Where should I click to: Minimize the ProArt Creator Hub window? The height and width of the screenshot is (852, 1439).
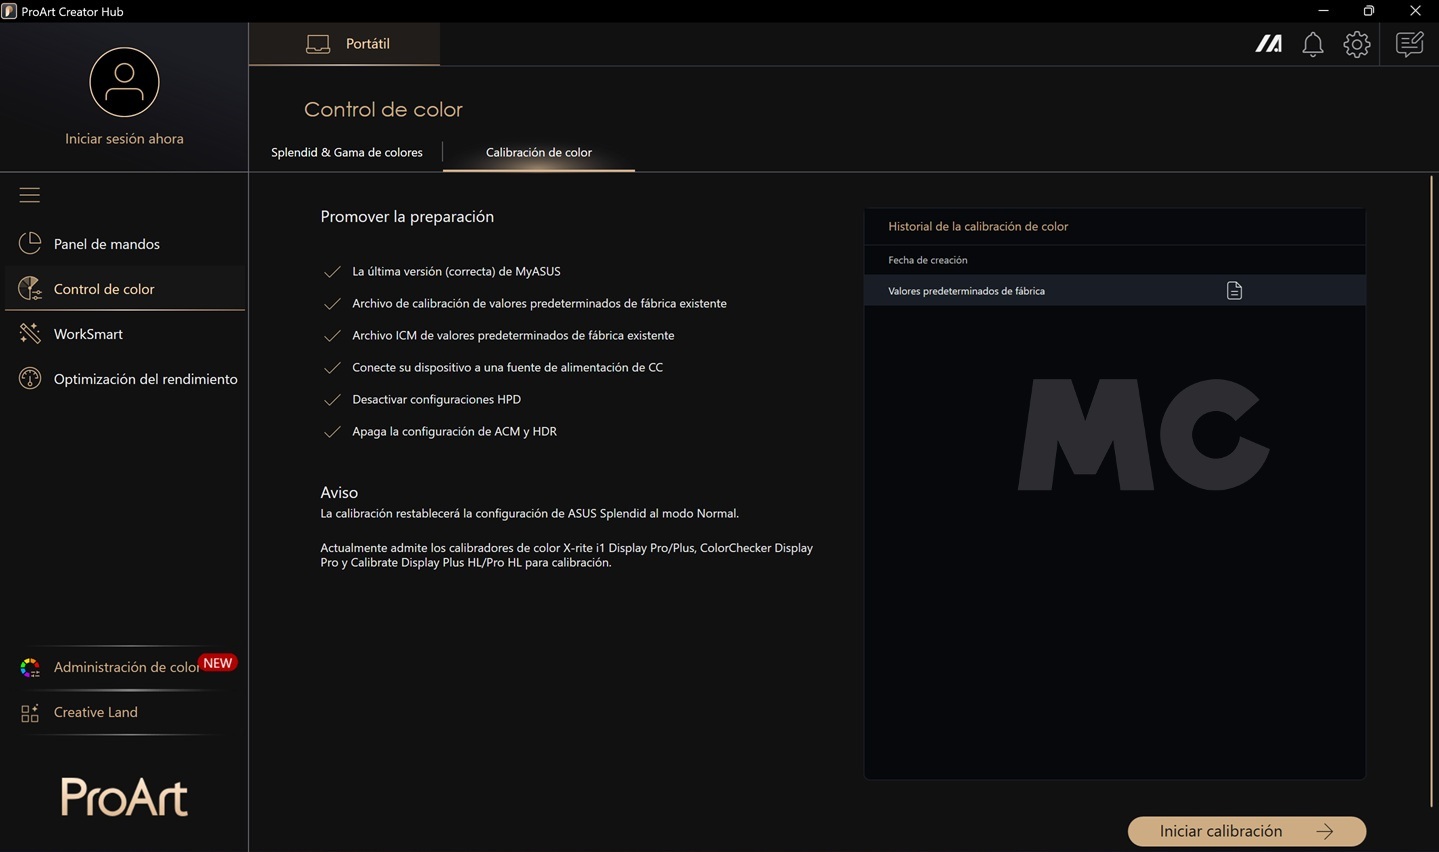[1323, 11]
